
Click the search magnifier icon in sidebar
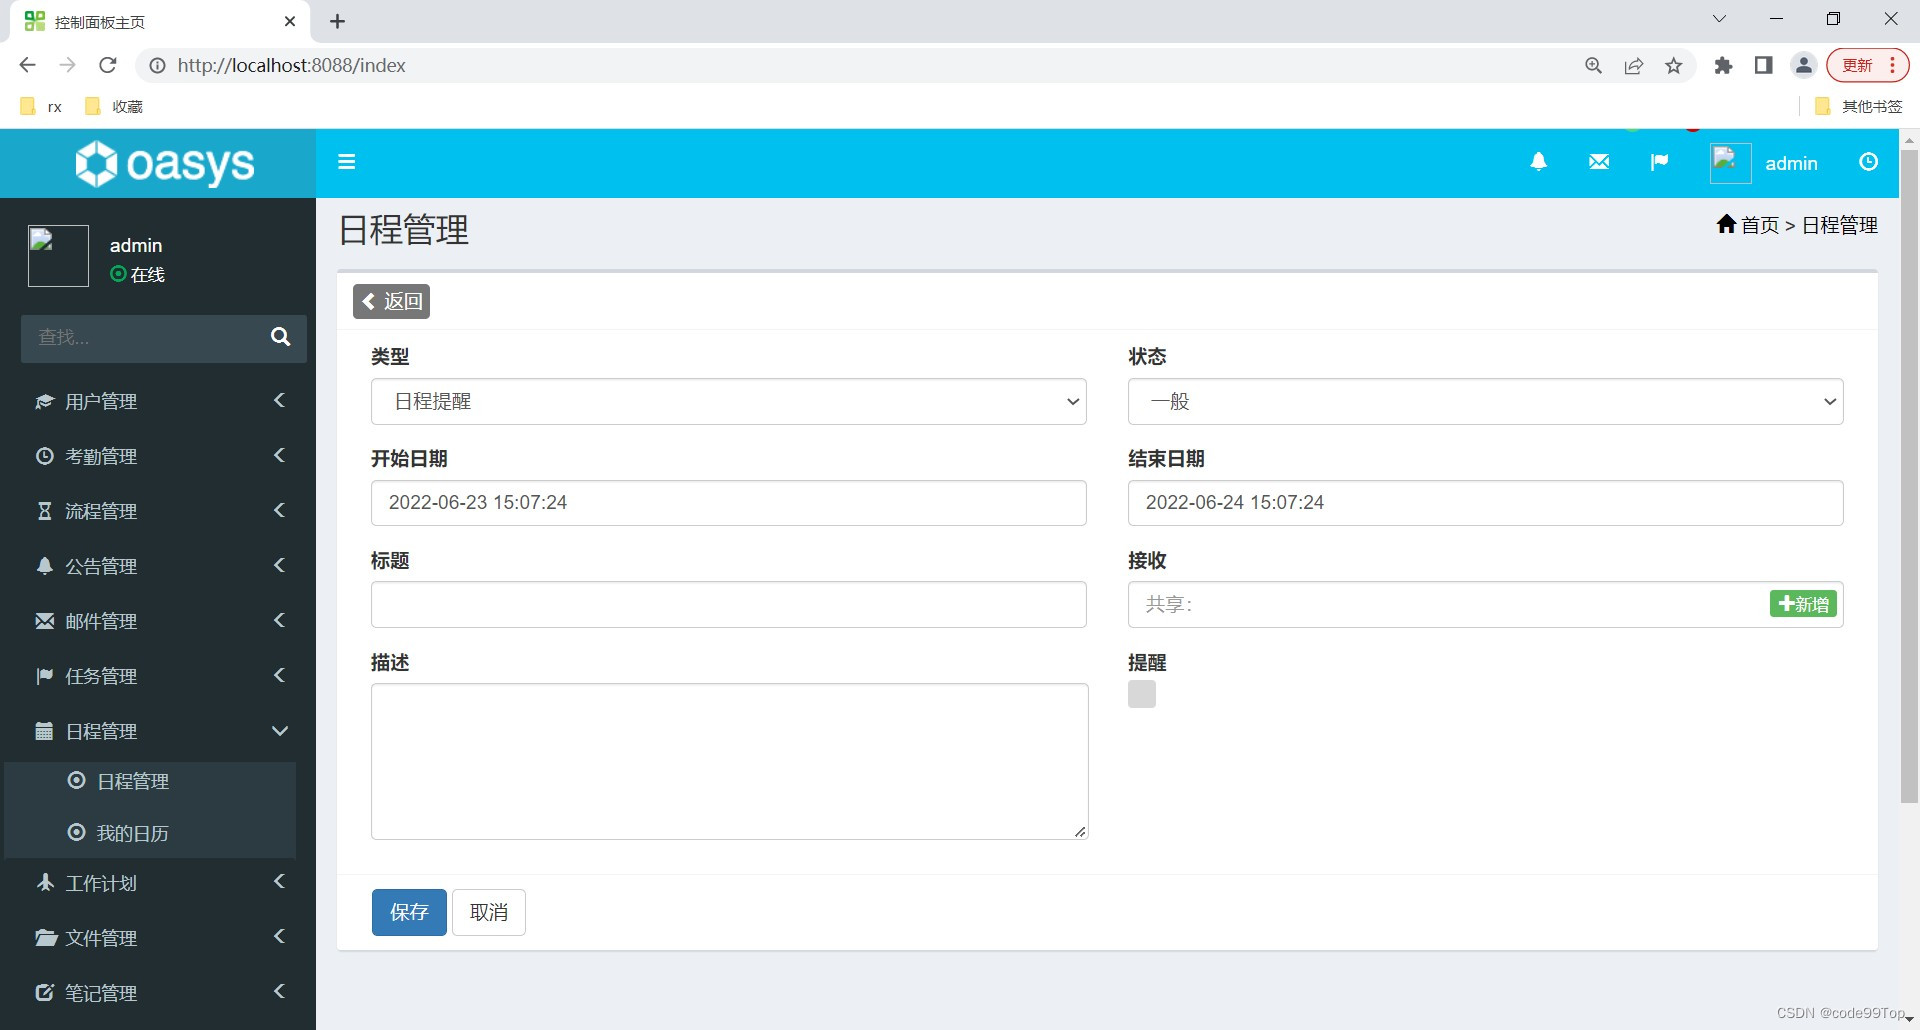(x=280, y=338)
